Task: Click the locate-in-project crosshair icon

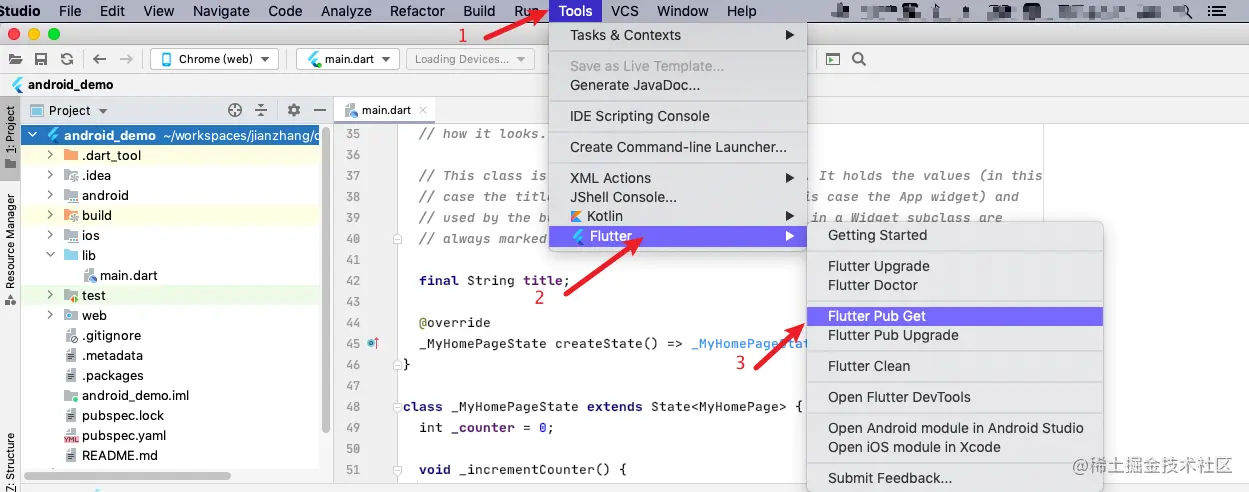Action: tap(235, 110)
